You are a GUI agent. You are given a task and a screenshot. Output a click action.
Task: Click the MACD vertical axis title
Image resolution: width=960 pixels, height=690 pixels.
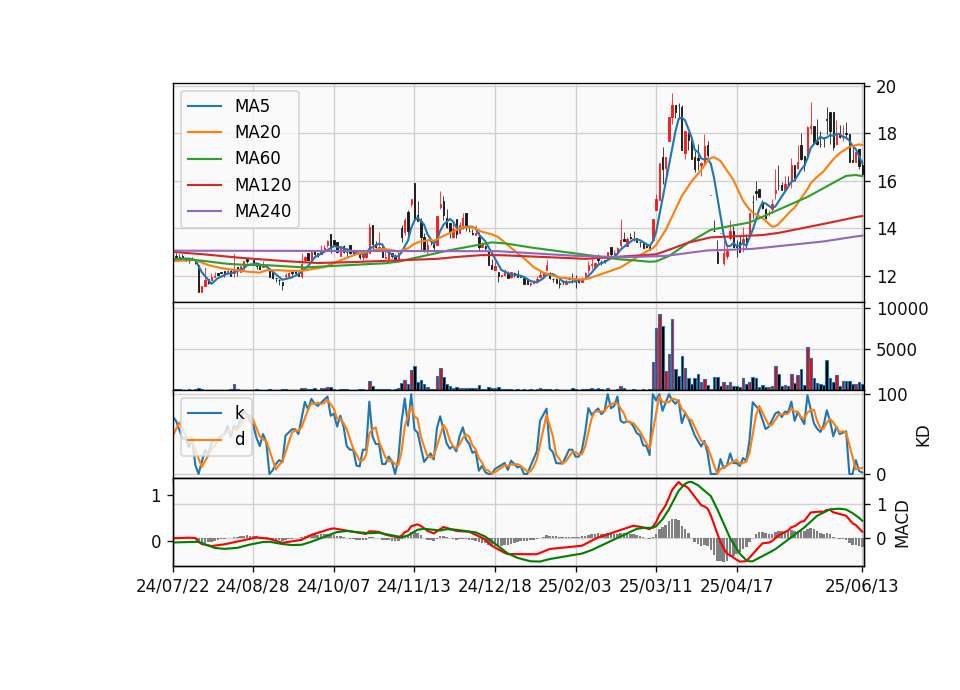click(x=902, y=524)
